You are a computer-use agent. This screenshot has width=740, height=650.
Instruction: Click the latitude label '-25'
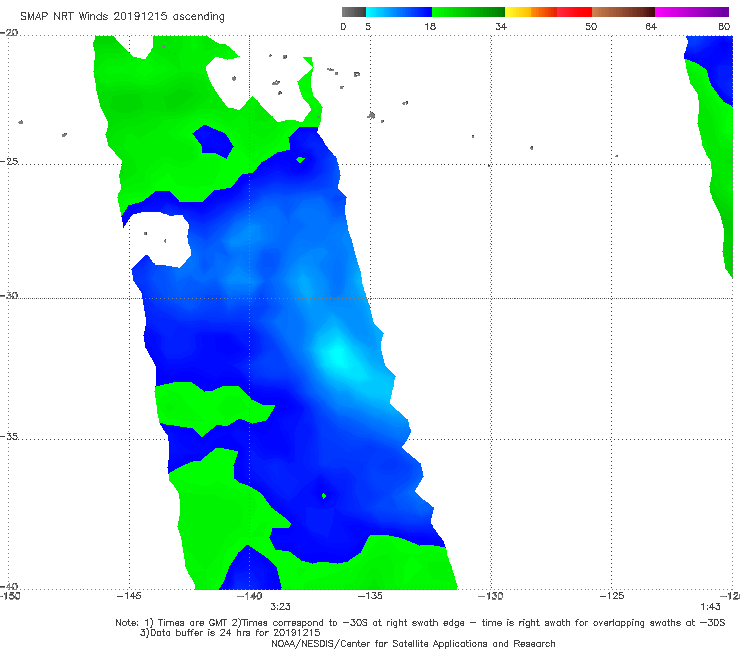[x=9, y=161]
